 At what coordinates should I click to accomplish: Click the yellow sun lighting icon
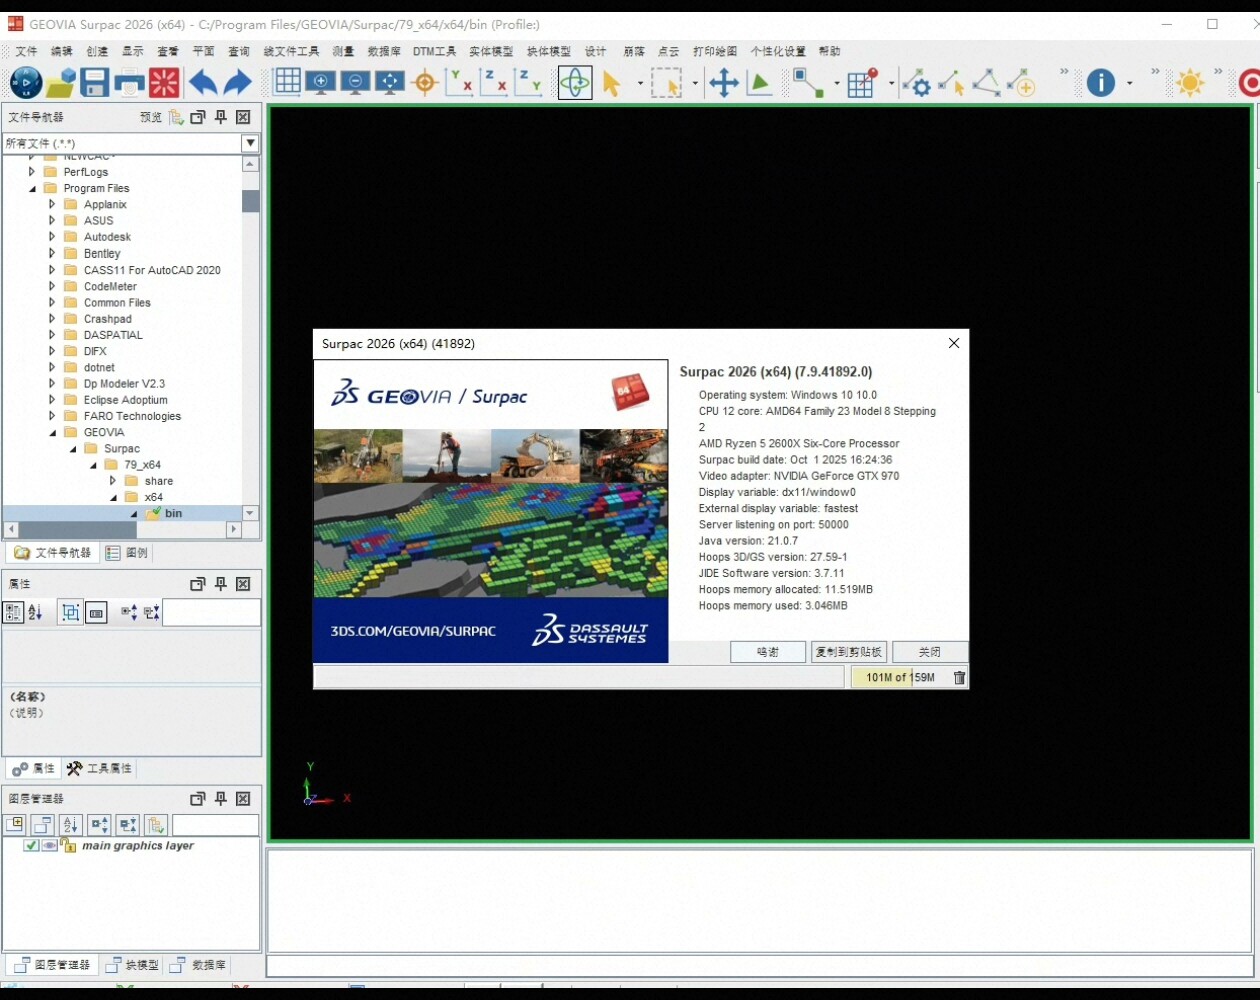pos(1190,82)
